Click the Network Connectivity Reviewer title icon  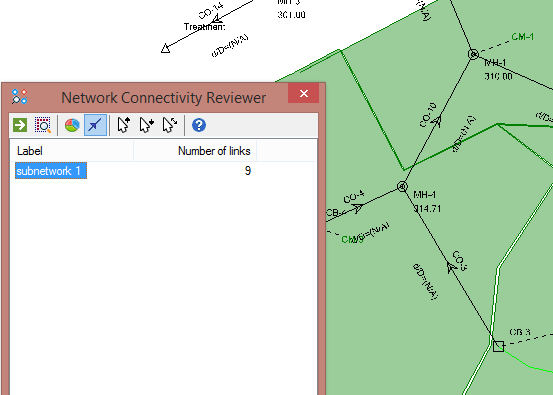pos(19,97)
